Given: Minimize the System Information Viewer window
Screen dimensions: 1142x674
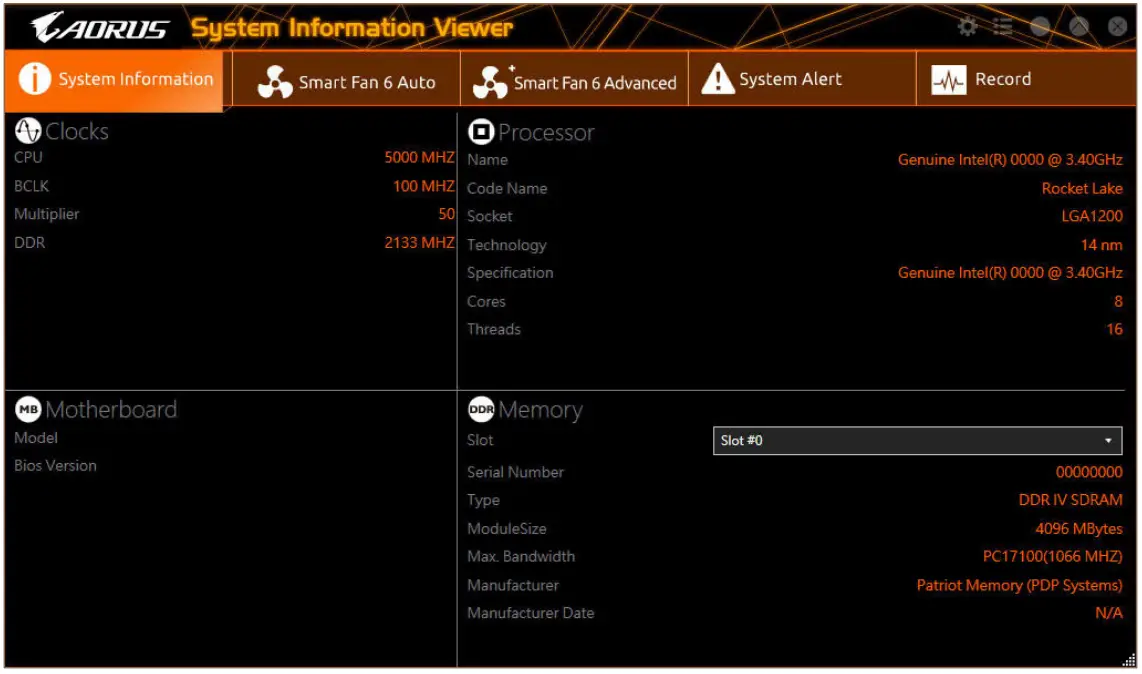Looking at the screenshot, I should pos(1040,27).
